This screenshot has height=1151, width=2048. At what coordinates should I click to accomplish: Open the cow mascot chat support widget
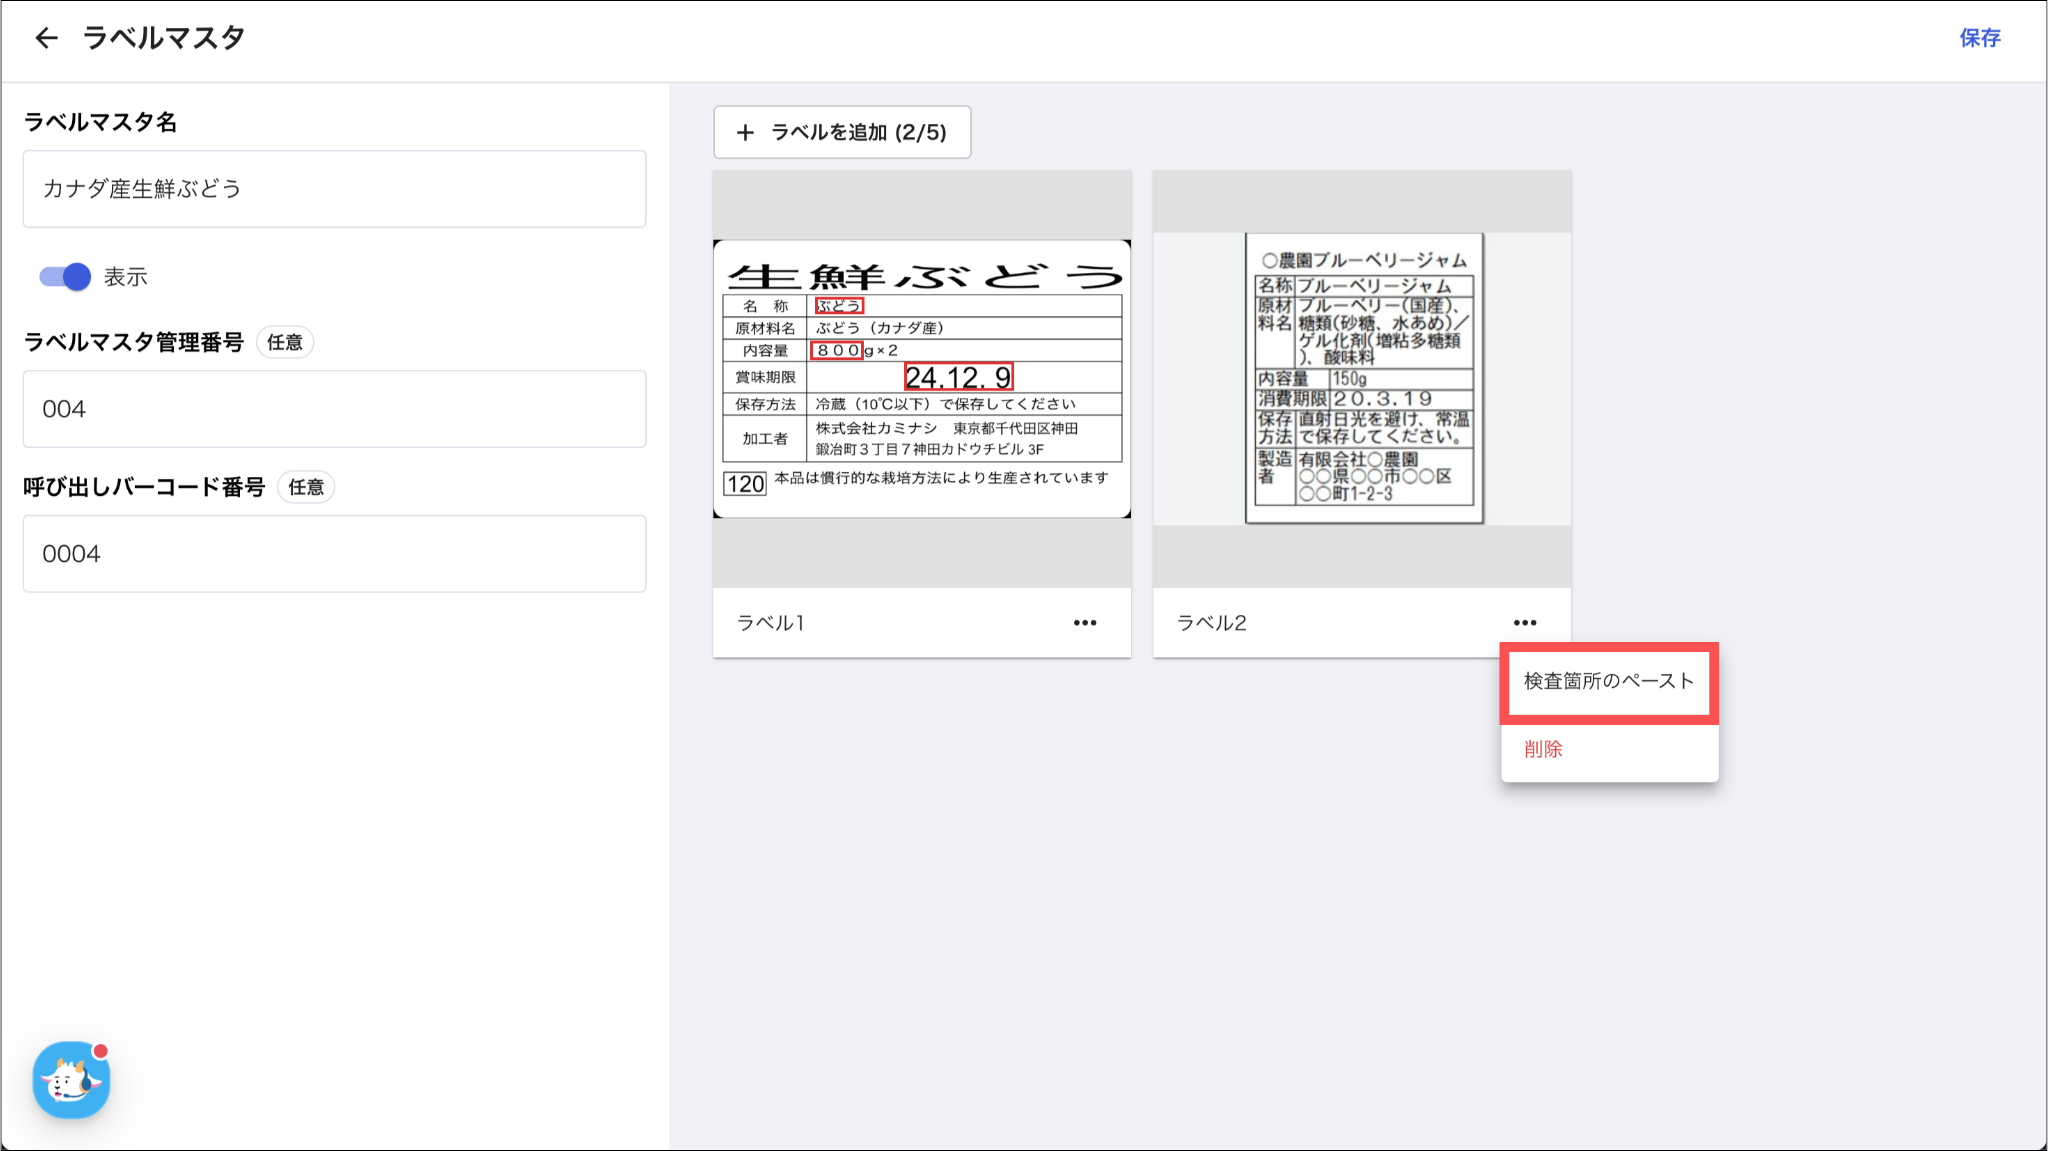coord(70,1080)
